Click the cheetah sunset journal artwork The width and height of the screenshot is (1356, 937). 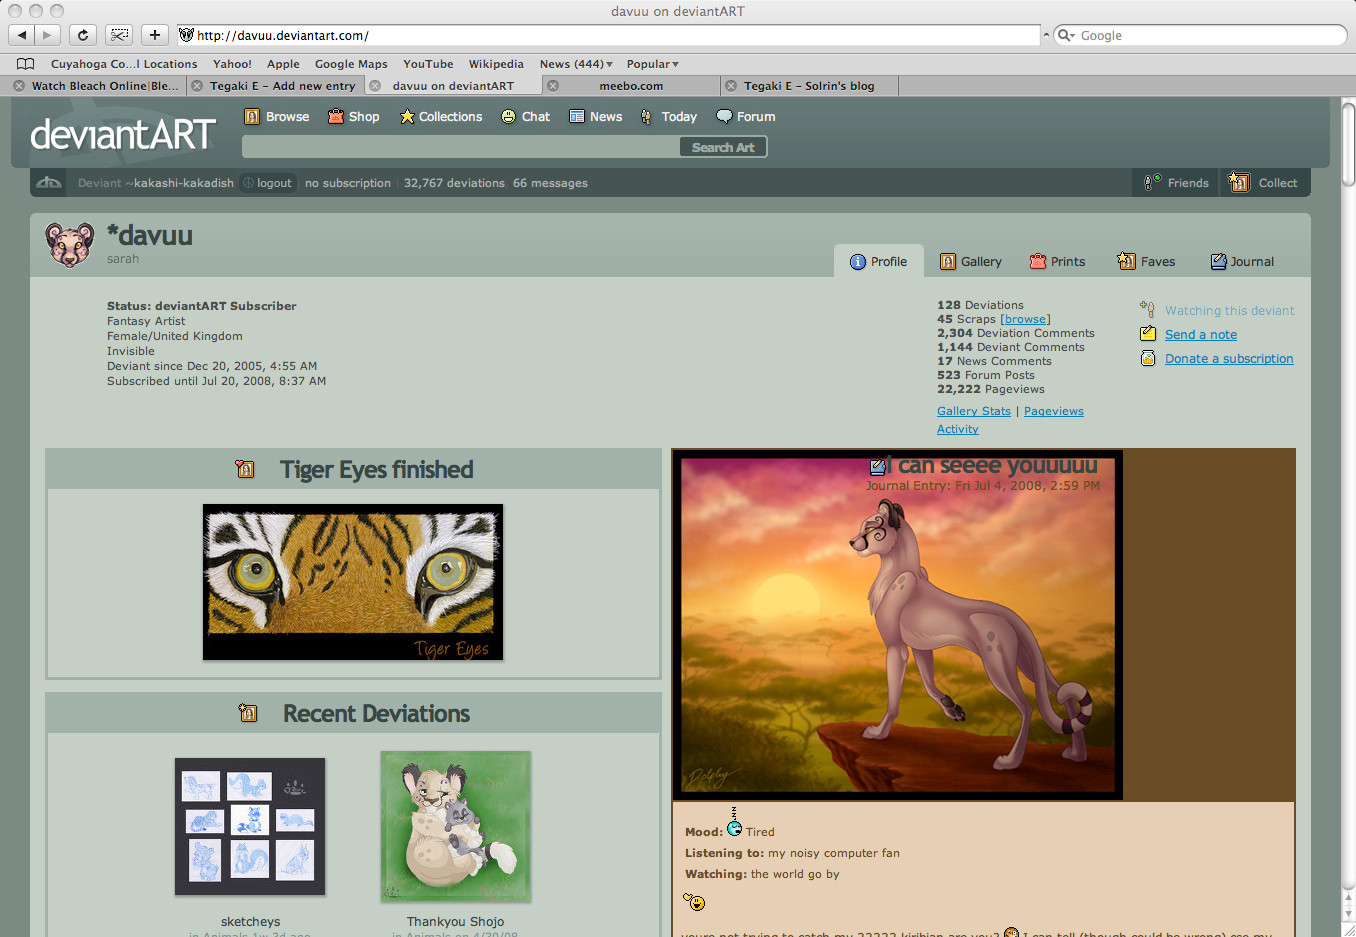tap(897, 625)
